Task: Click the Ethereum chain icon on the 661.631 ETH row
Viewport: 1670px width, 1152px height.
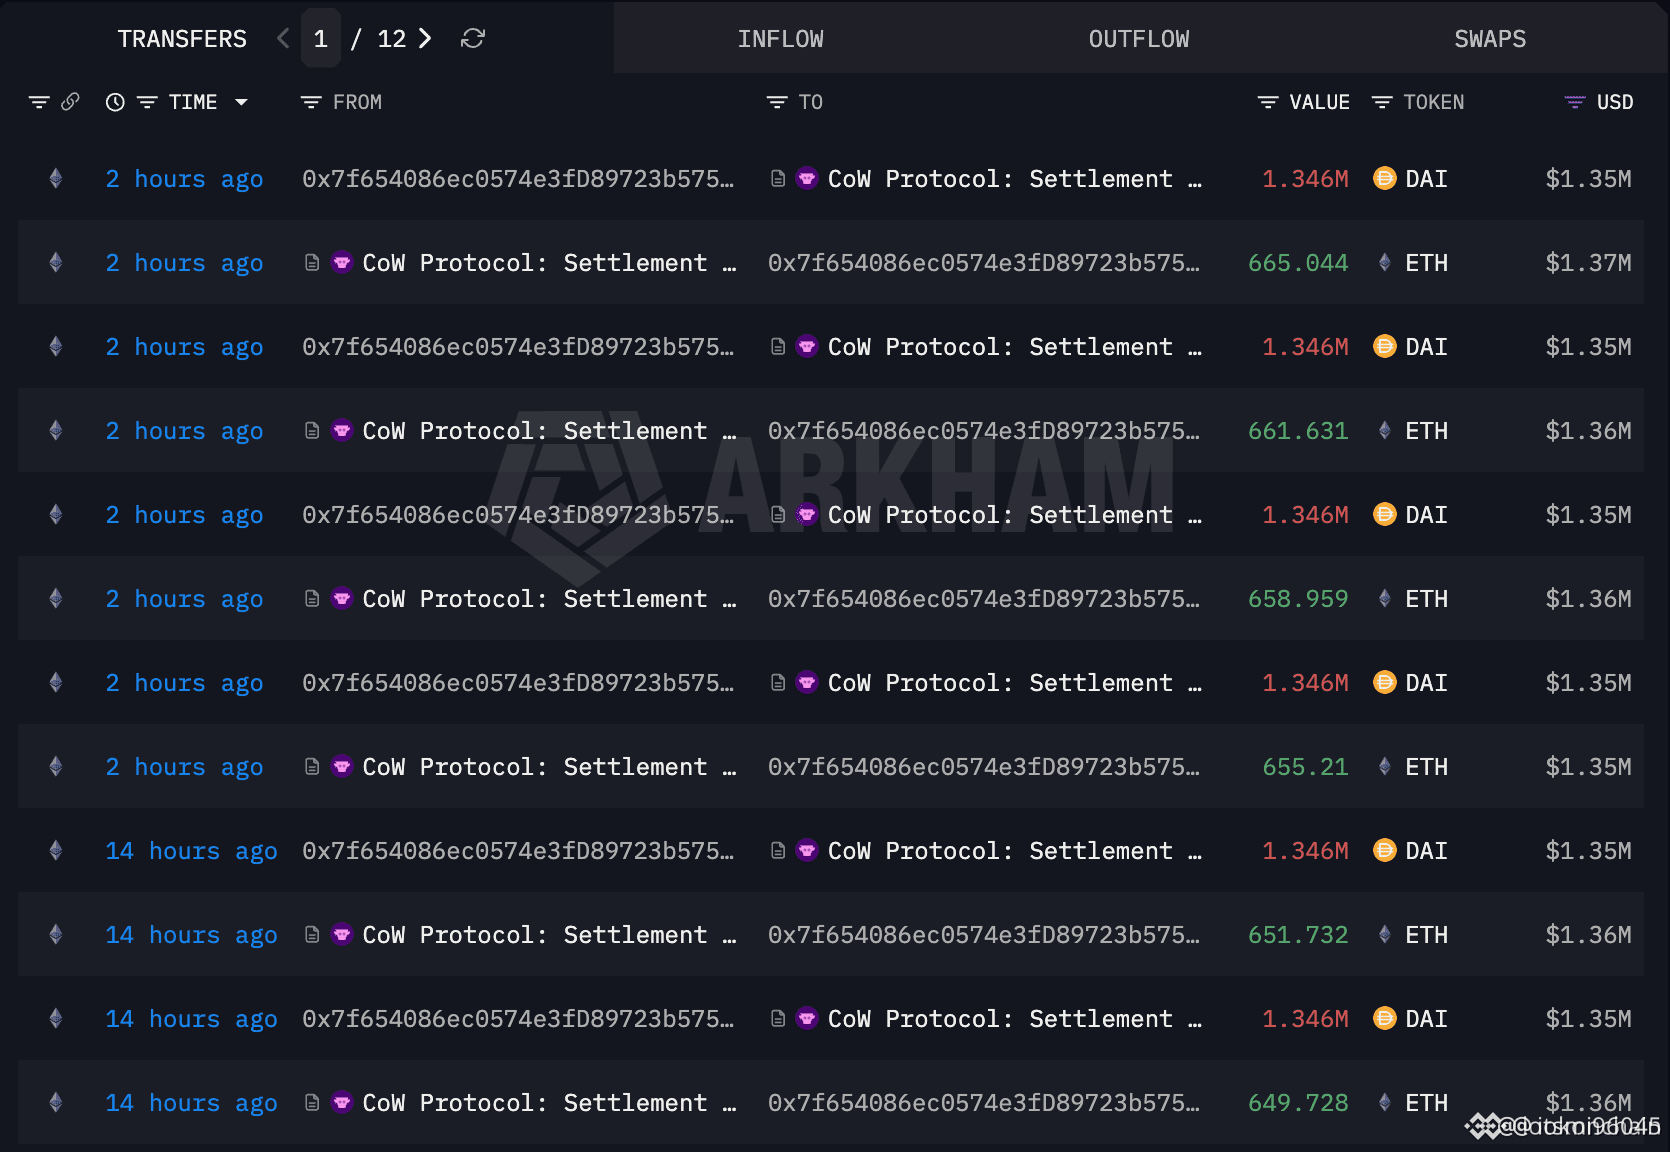Action: [x=56, y=431]
